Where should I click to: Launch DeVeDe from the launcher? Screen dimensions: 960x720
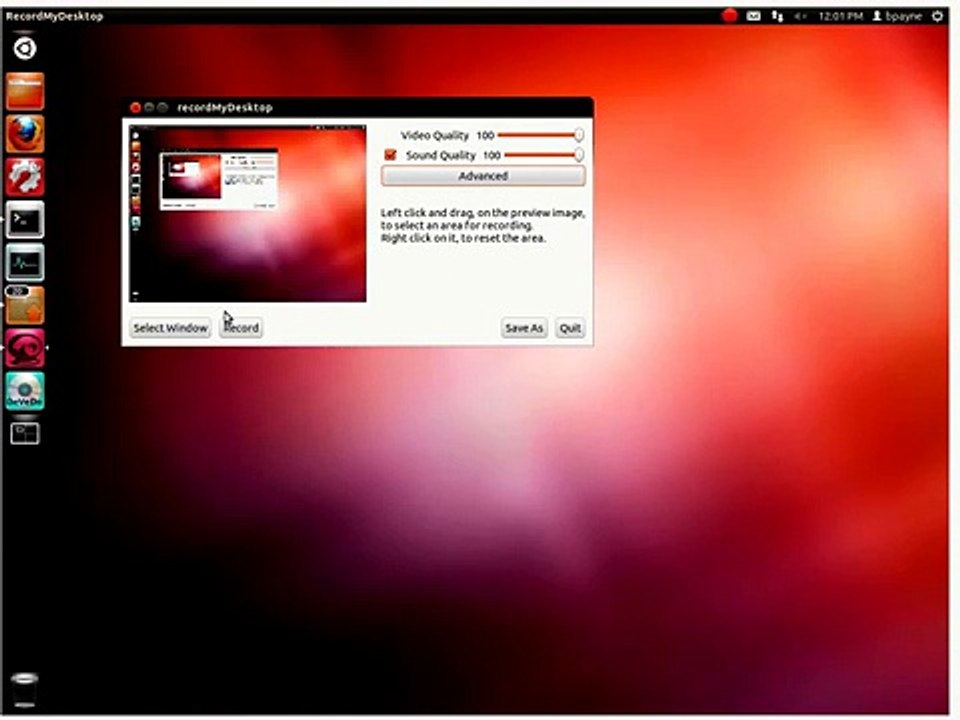pos(25,391)
